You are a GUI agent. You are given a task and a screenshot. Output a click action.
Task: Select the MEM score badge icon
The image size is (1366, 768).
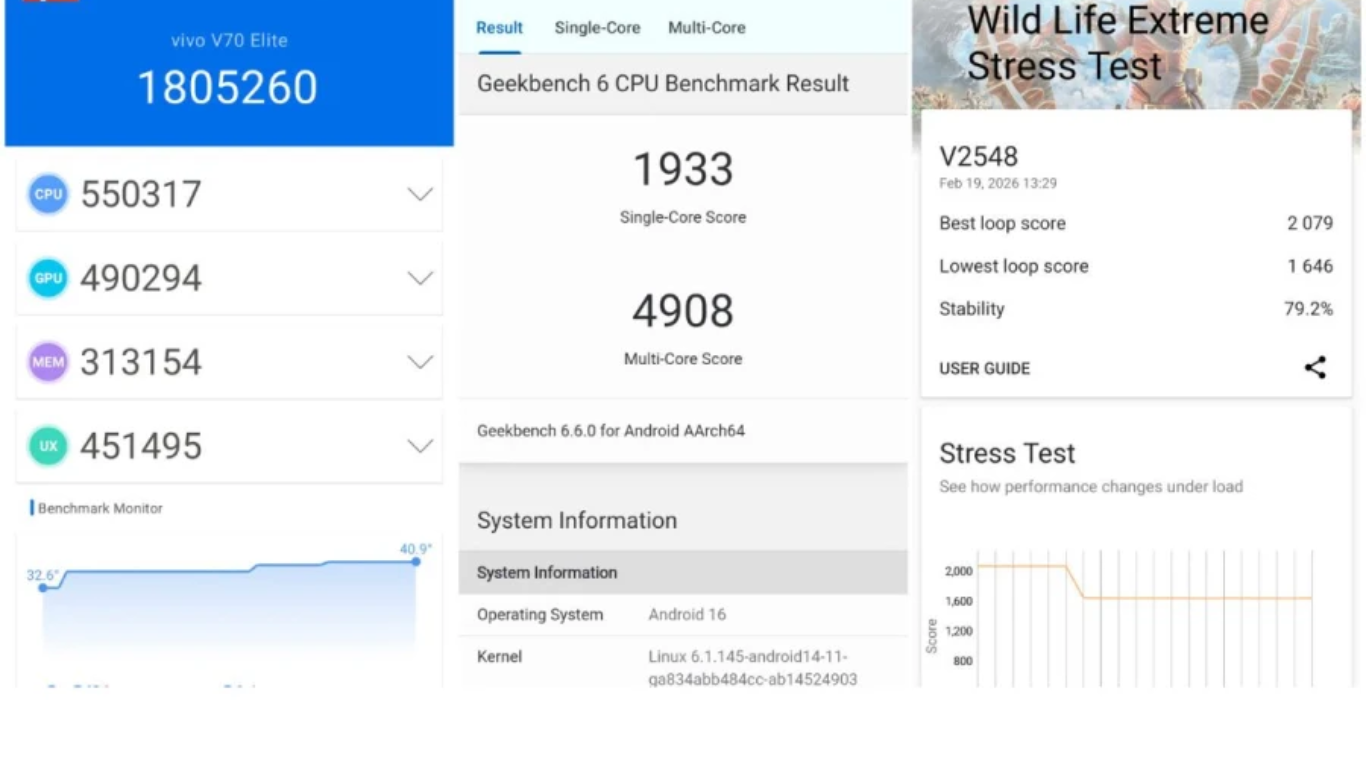(47, 362)
